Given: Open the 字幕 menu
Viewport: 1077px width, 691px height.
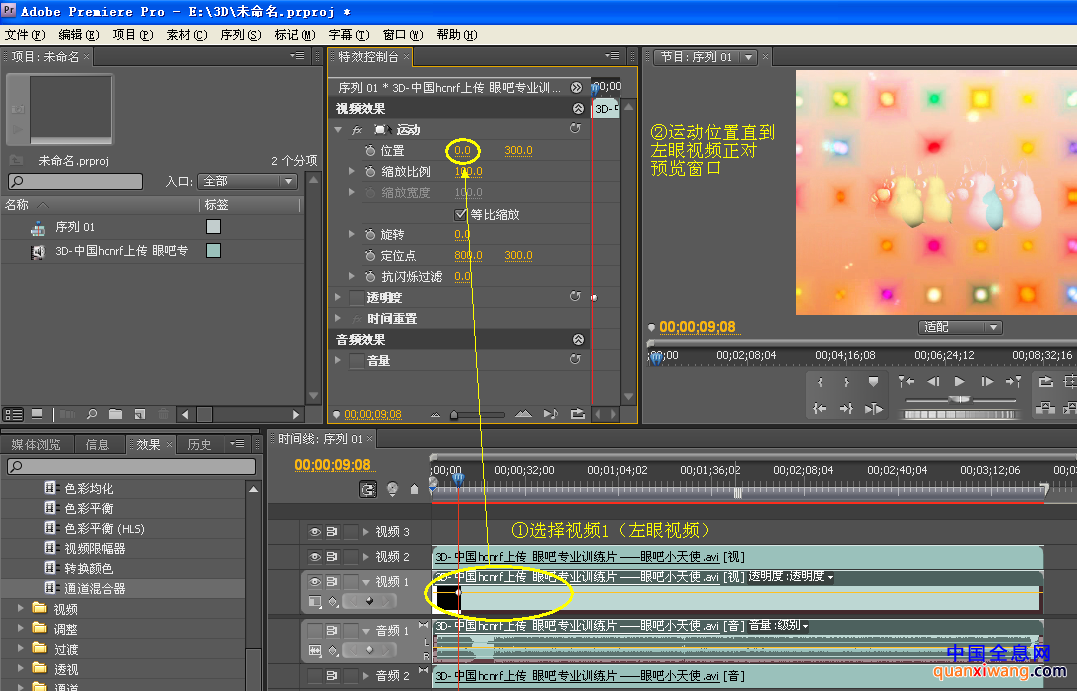Looking at the screenshot, I should pyautogui.click(x=348, y=34).
